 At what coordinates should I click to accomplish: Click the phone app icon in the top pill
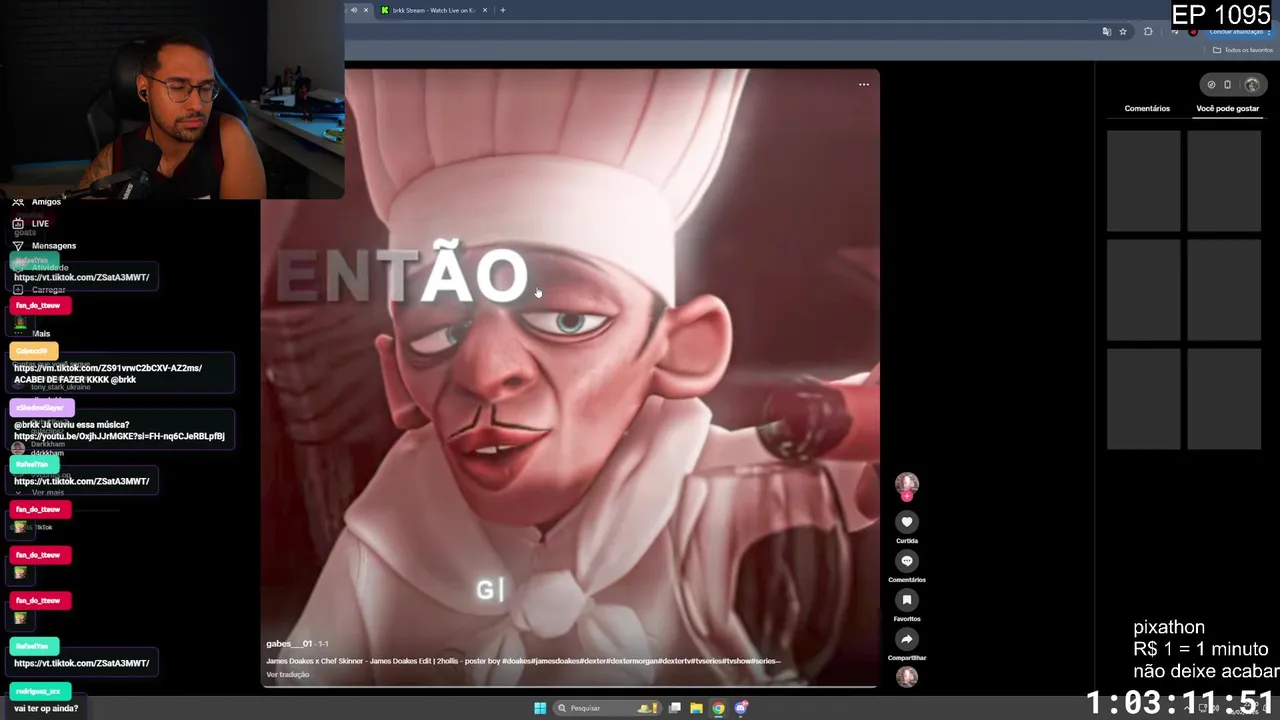tap(1228, 85)
